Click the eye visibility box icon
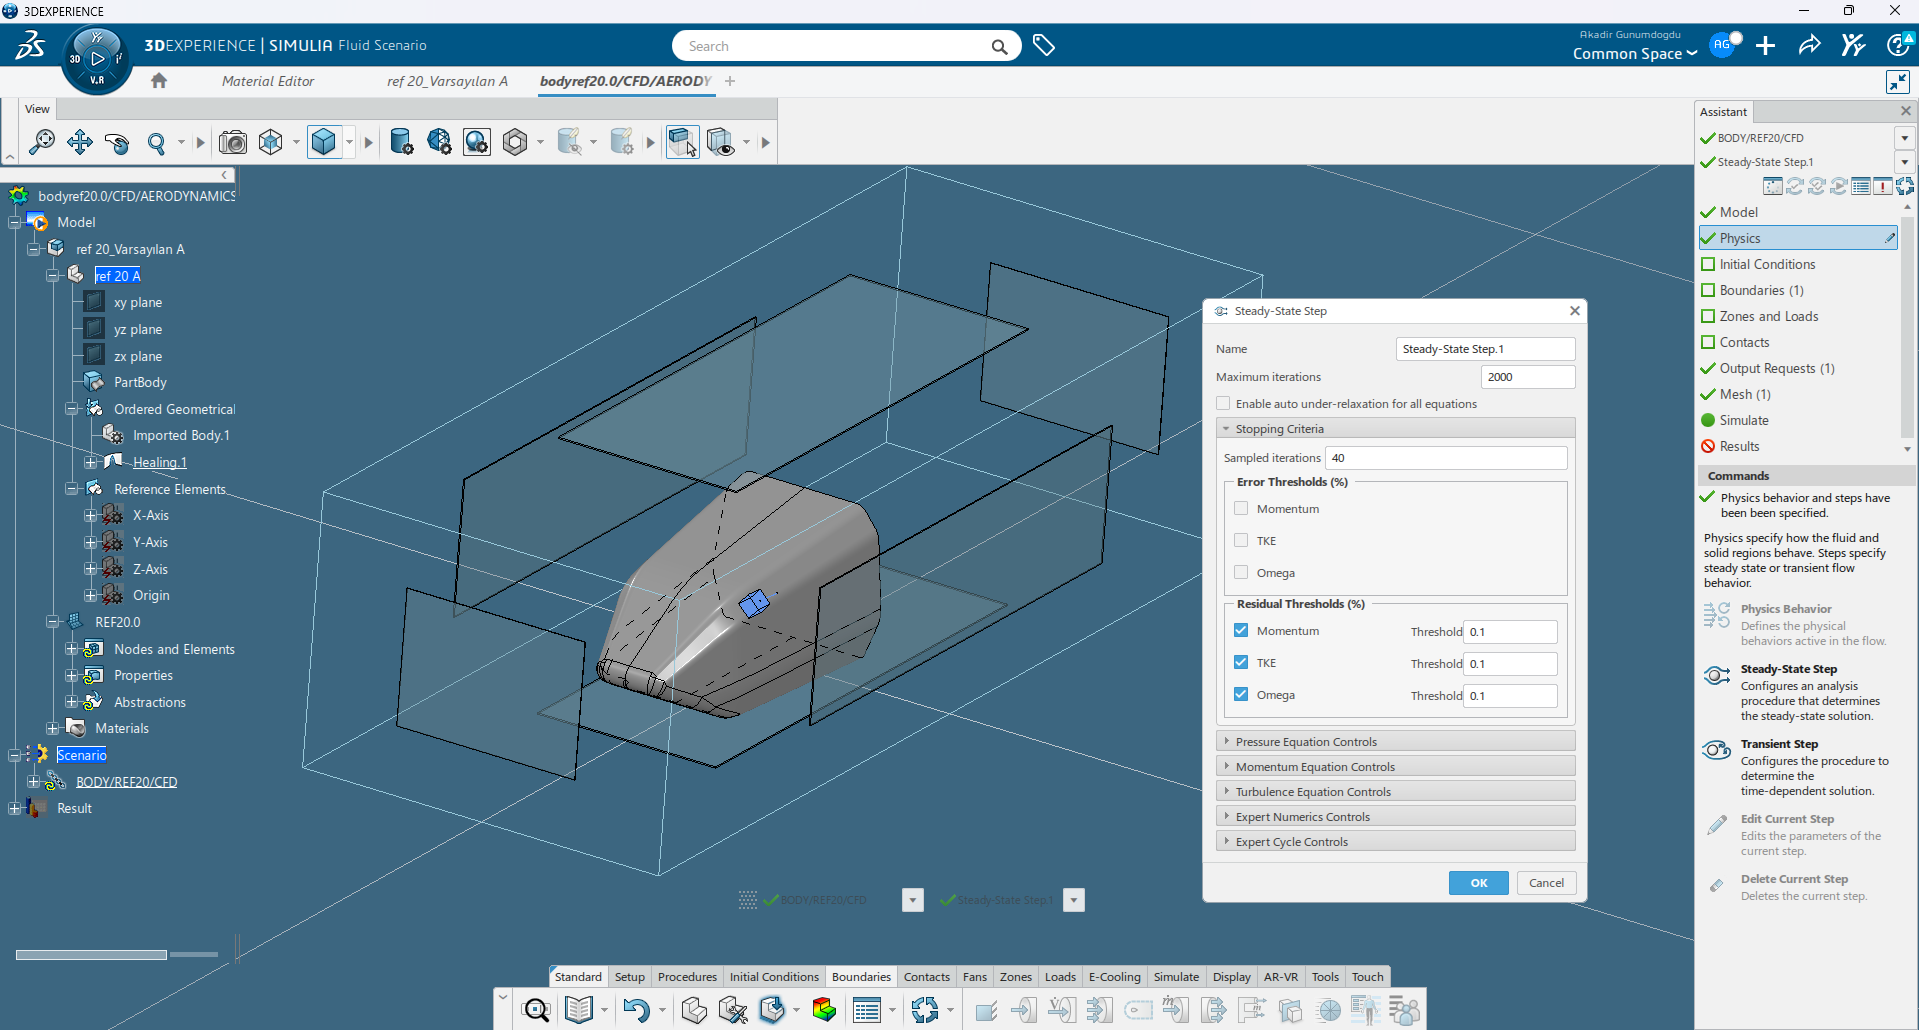The width and height of the screenshot is (1919, 1030). click(721, 142)
